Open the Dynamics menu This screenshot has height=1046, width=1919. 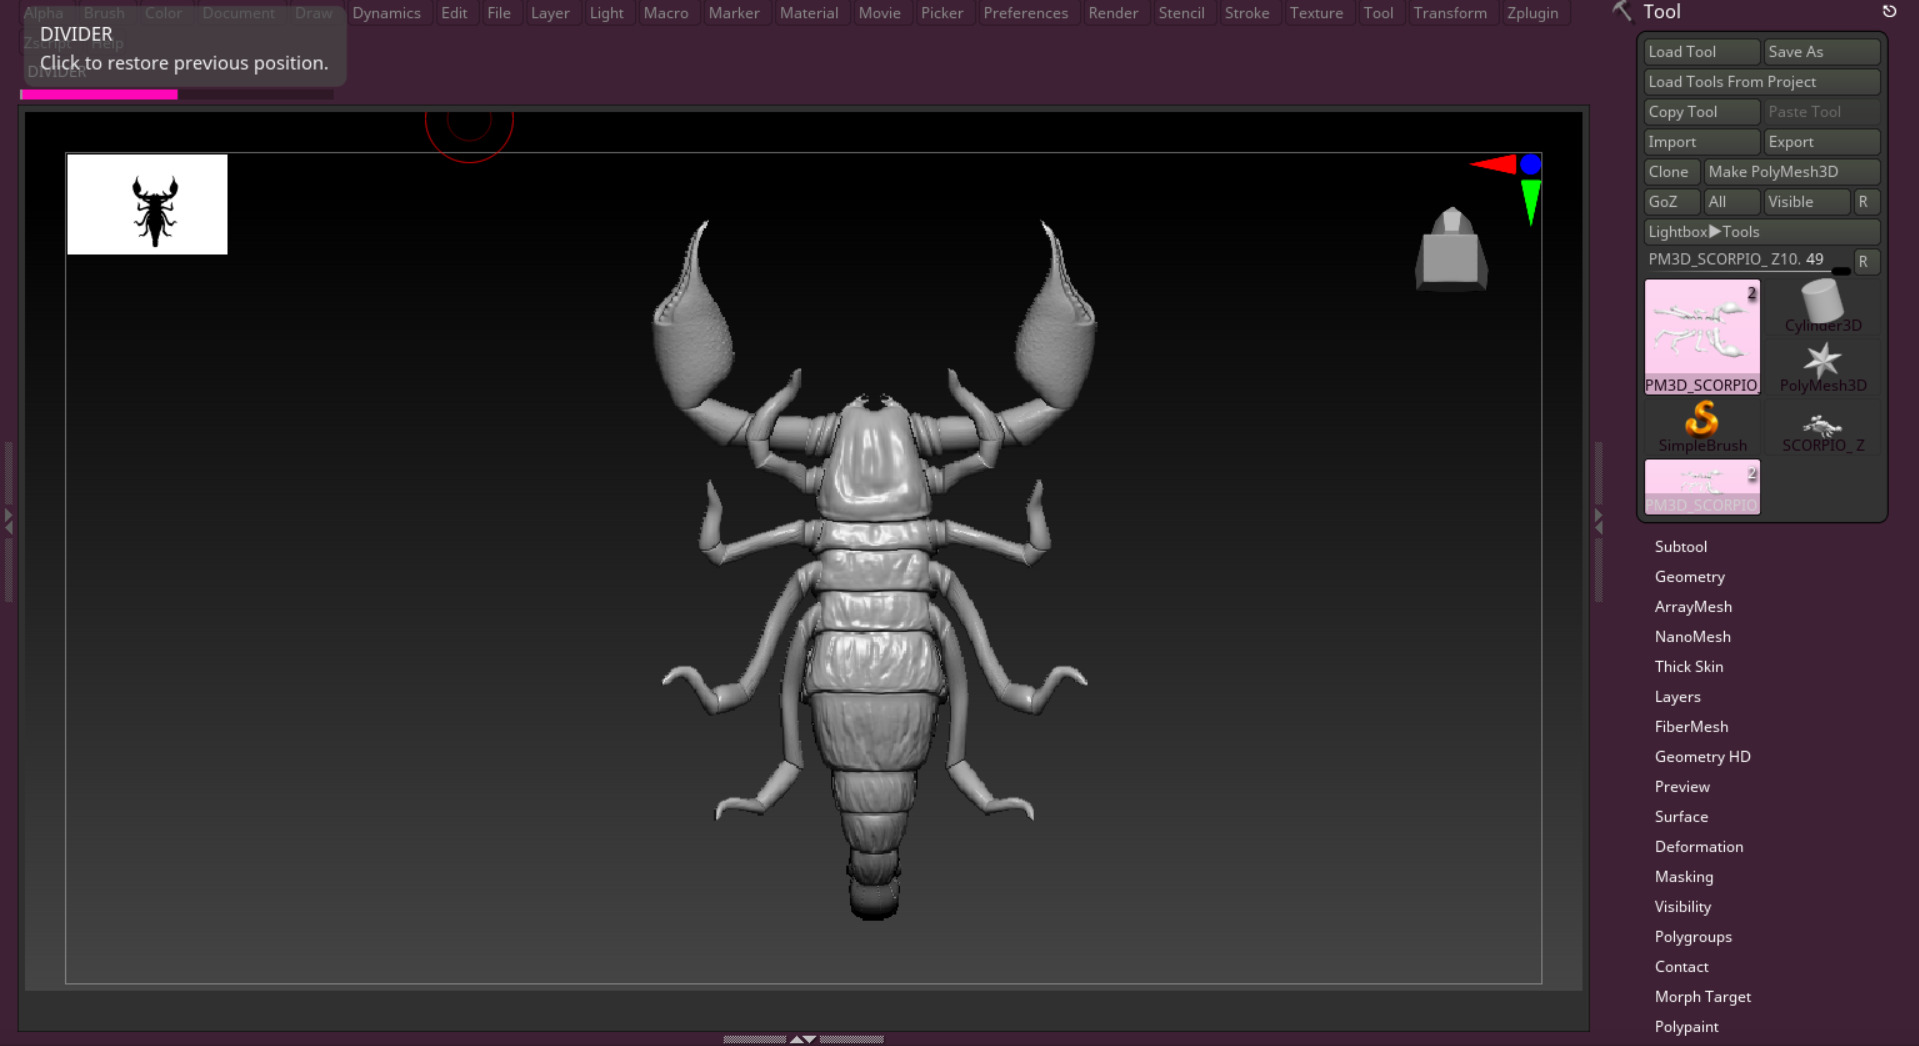click(x=386, y=13)
